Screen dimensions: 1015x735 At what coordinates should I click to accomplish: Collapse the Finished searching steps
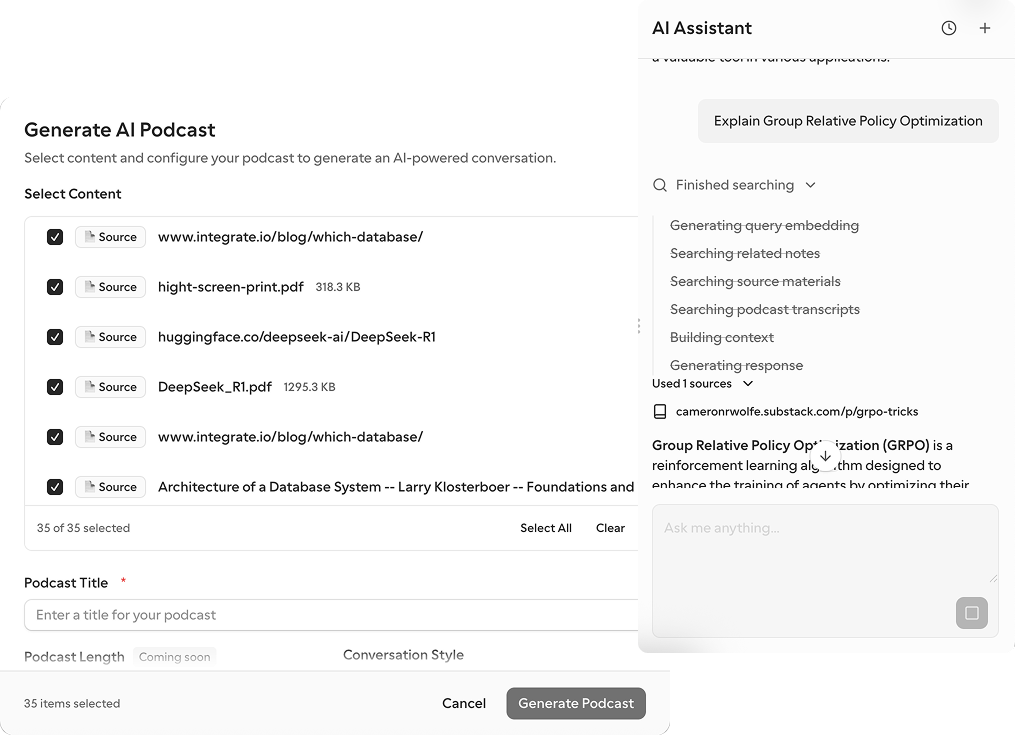tap(810, 185)
